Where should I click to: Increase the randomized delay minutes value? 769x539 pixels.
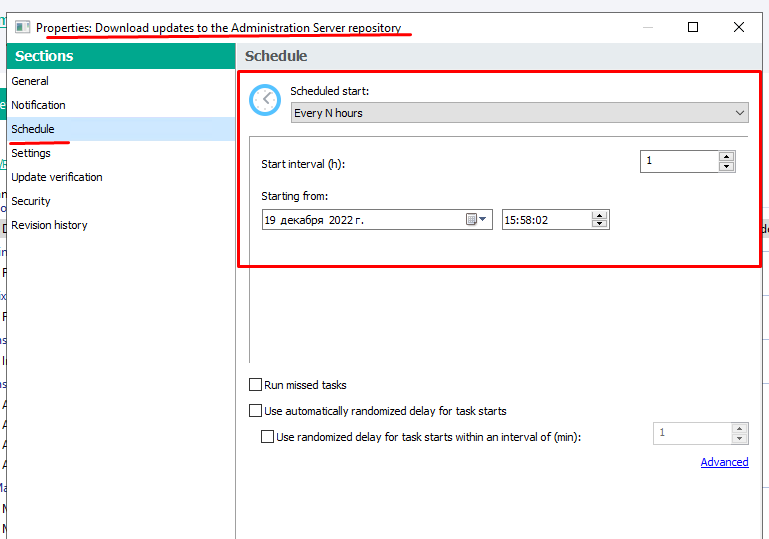pyautogui.click(x=740, y=428)
